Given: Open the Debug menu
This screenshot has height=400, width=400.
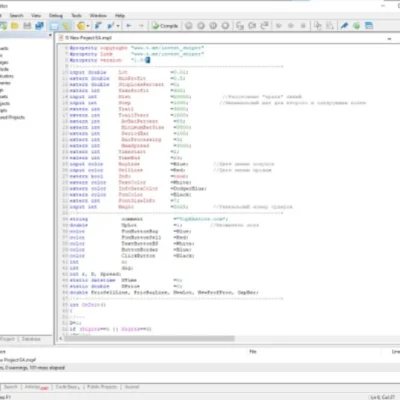Looking at the screenshot, I should 56,15.
